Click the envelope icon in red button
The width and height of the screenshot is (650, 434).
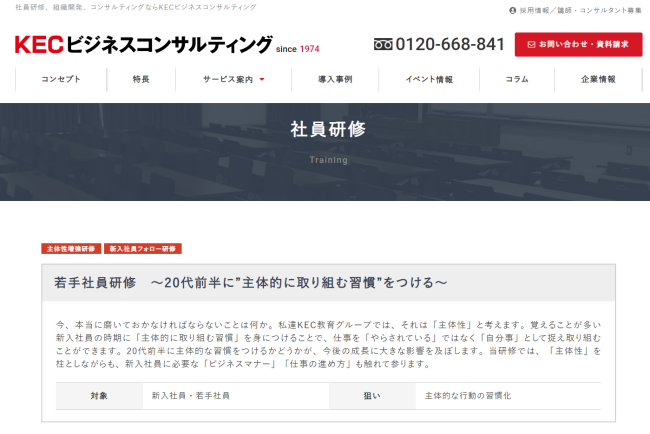(531, 44)
